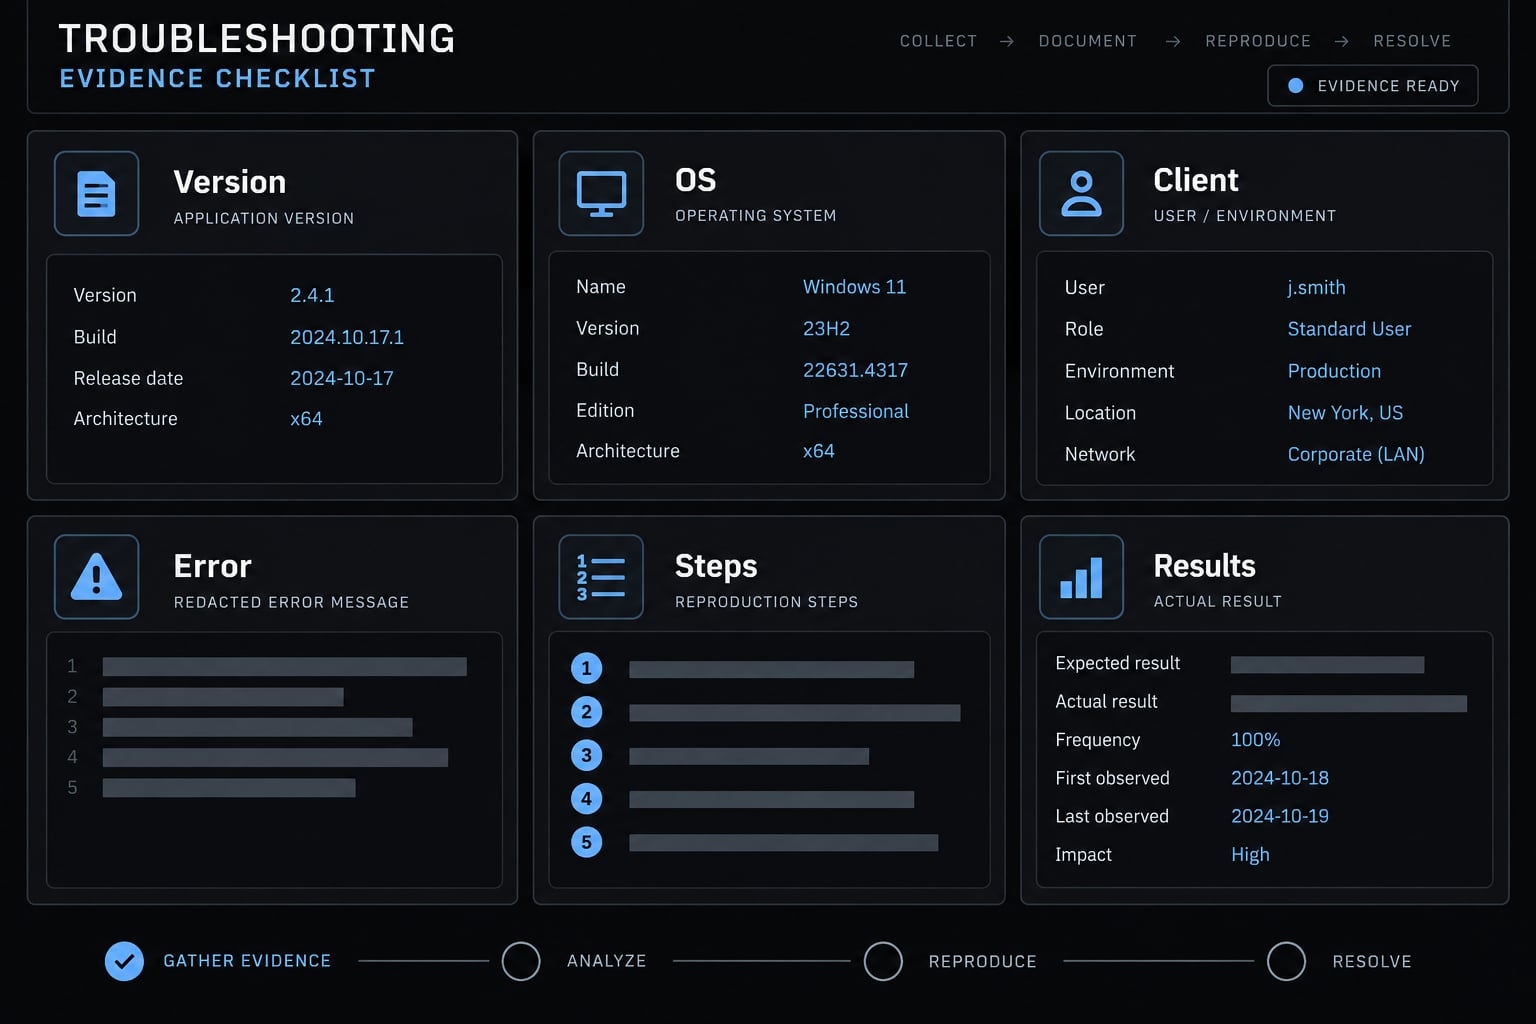The image size is (1536, 1024).
Task: Click app version value 2.4.1
Action: pyautogui.click(x=312, y=295)
